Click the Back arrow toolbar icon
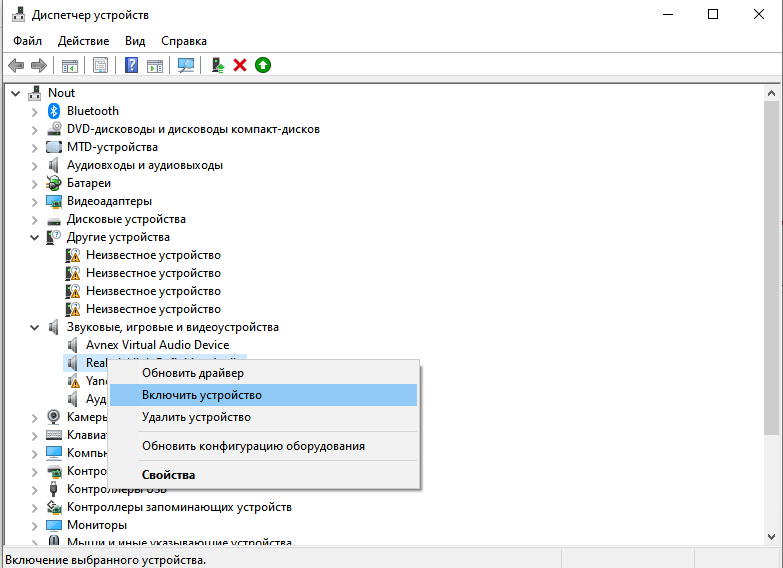The height and width of the screenshot is (568, 783). [16, 65]
